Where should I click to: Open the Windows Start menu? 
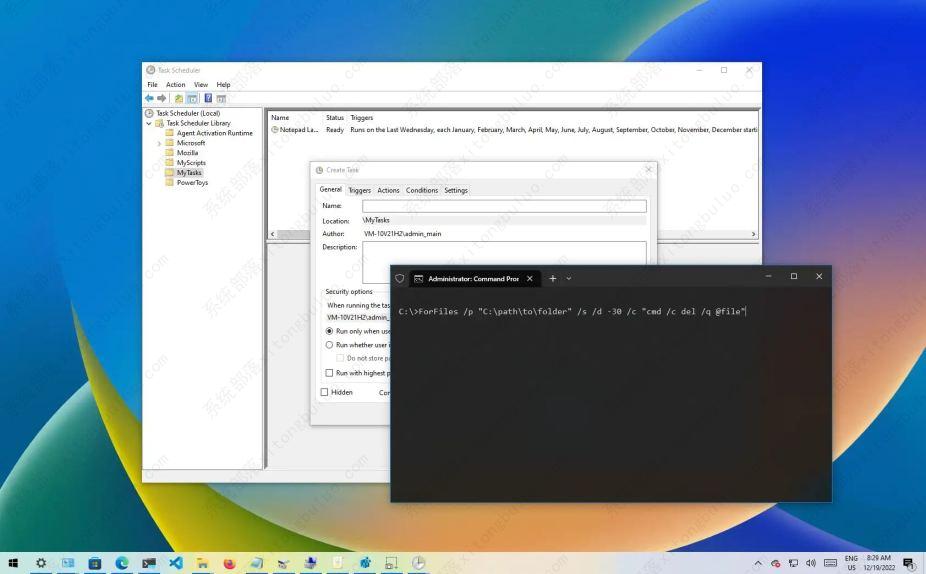pyautogui.click(x=13, y=563)
